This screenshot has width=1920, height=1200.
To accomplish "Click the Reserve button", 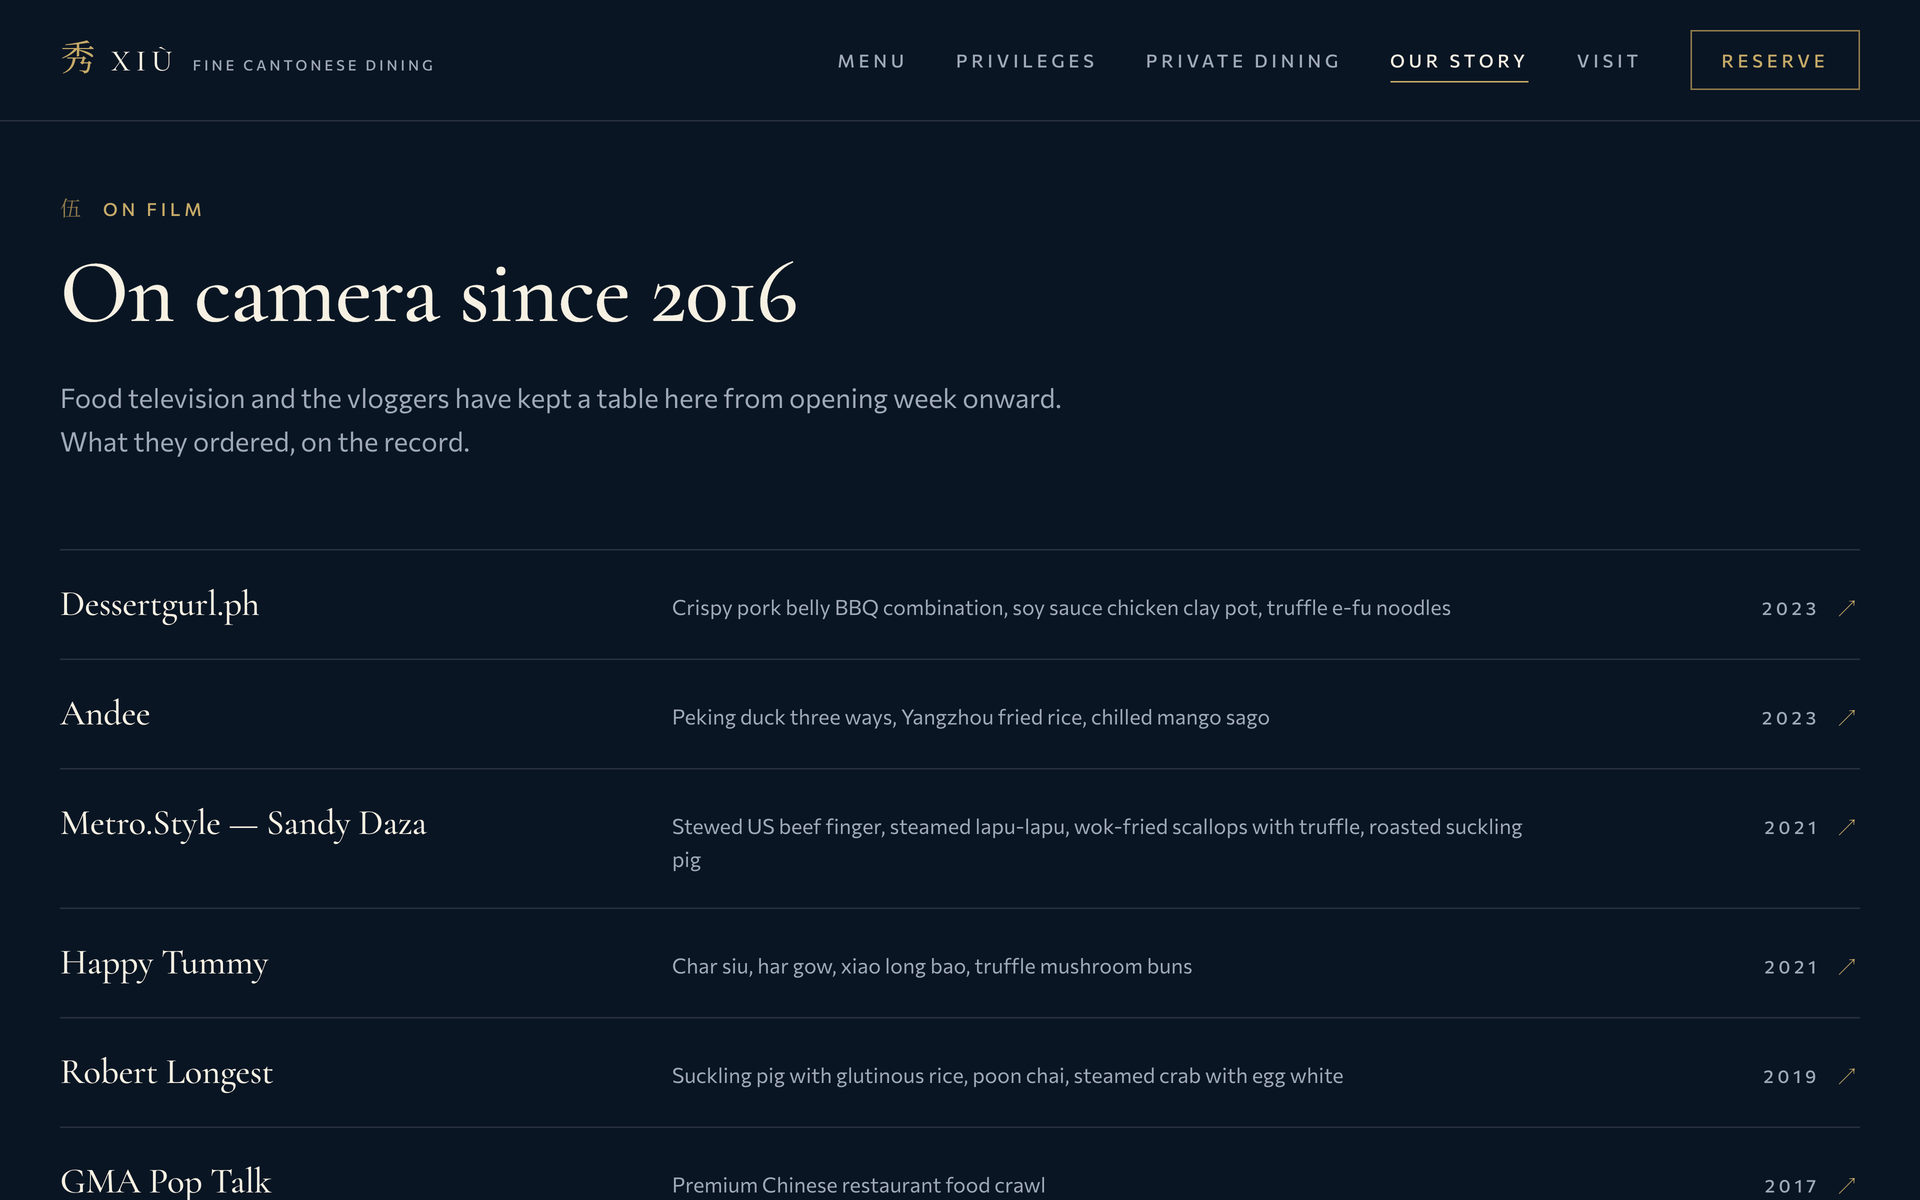I will tap(1774, 60).
